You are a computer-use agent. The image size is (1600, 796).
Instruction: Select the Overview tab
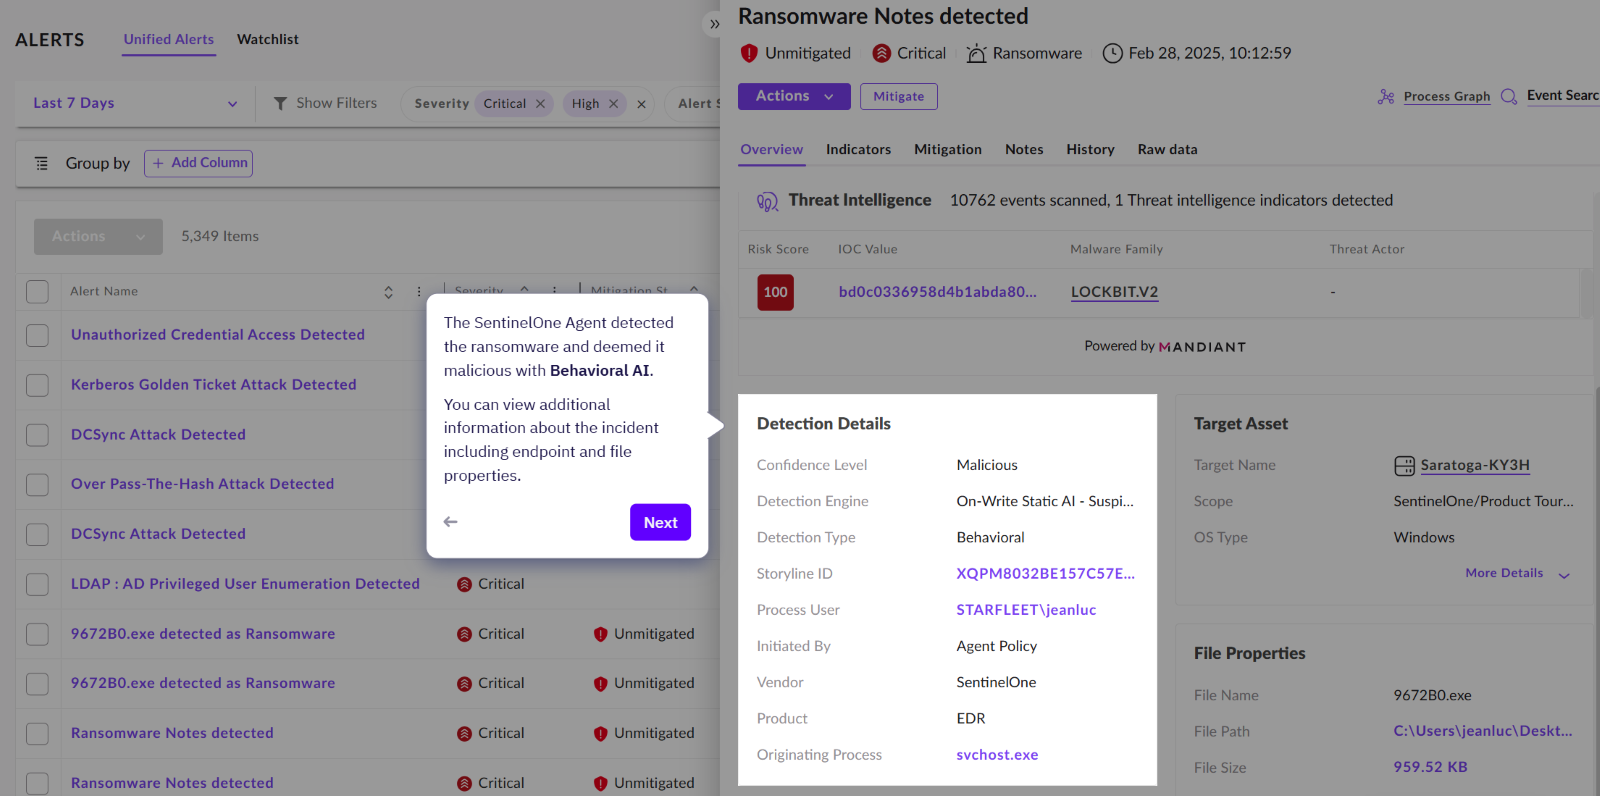[x=772, y=150]
